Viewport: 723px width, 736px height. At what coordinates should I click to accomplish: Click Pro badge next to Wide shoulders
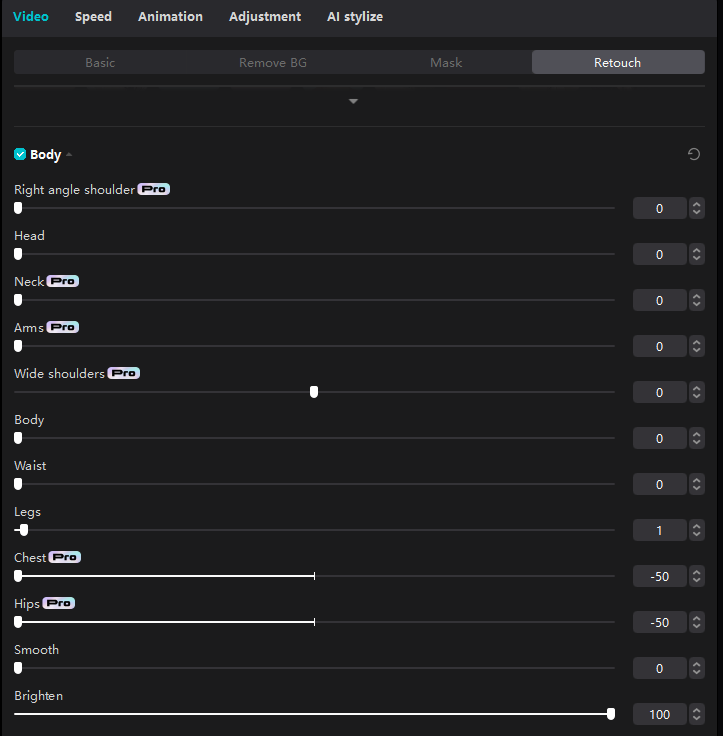(123, 373)
